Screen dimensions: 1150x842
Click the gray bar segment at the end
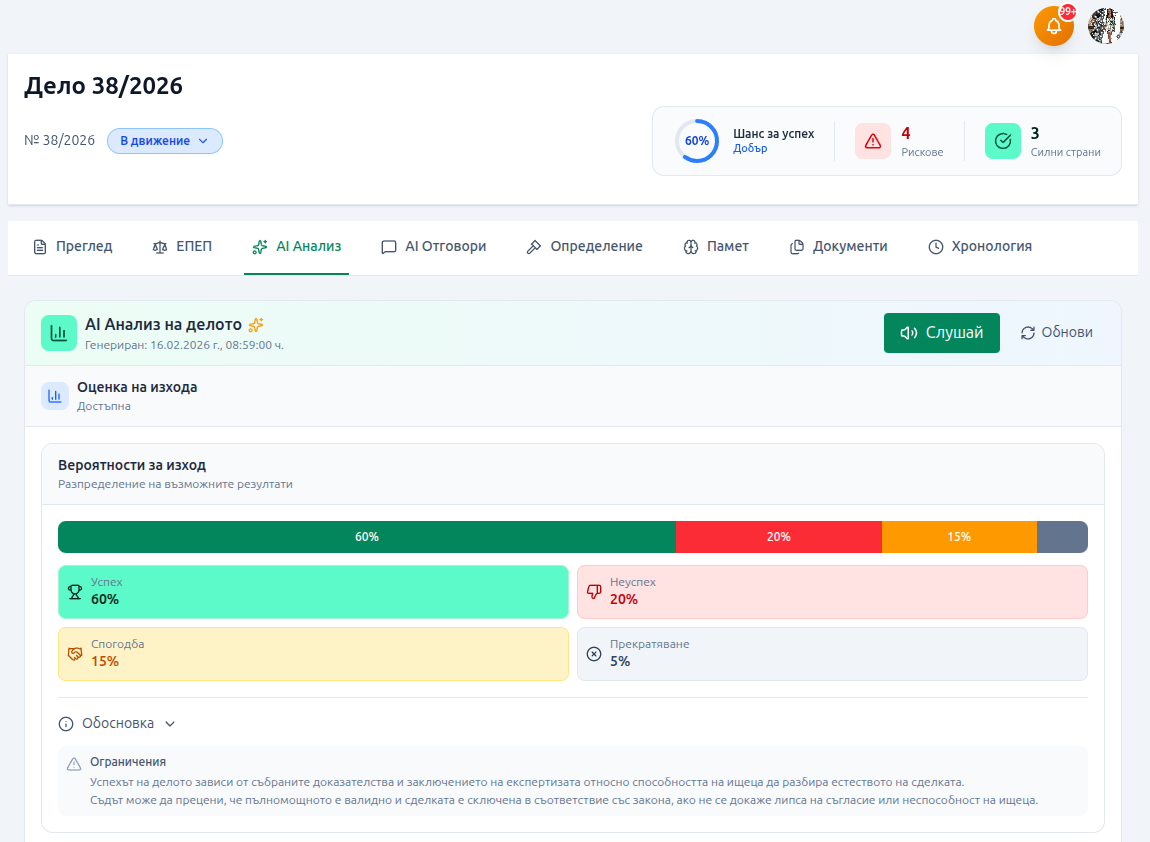tap(1062, 537)
